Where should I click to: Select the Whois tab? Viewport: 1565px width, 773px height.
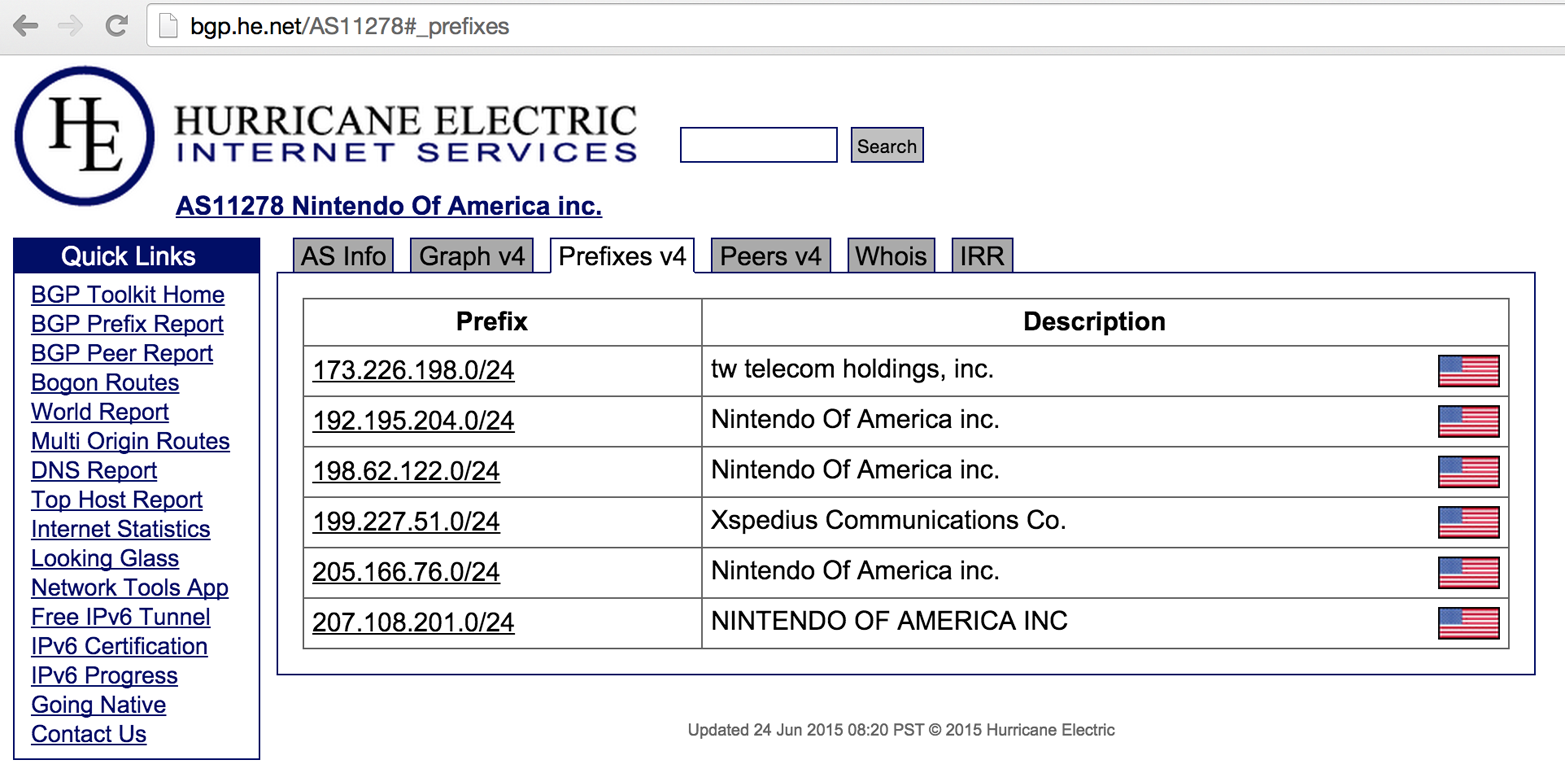click(x=889, y=255)
